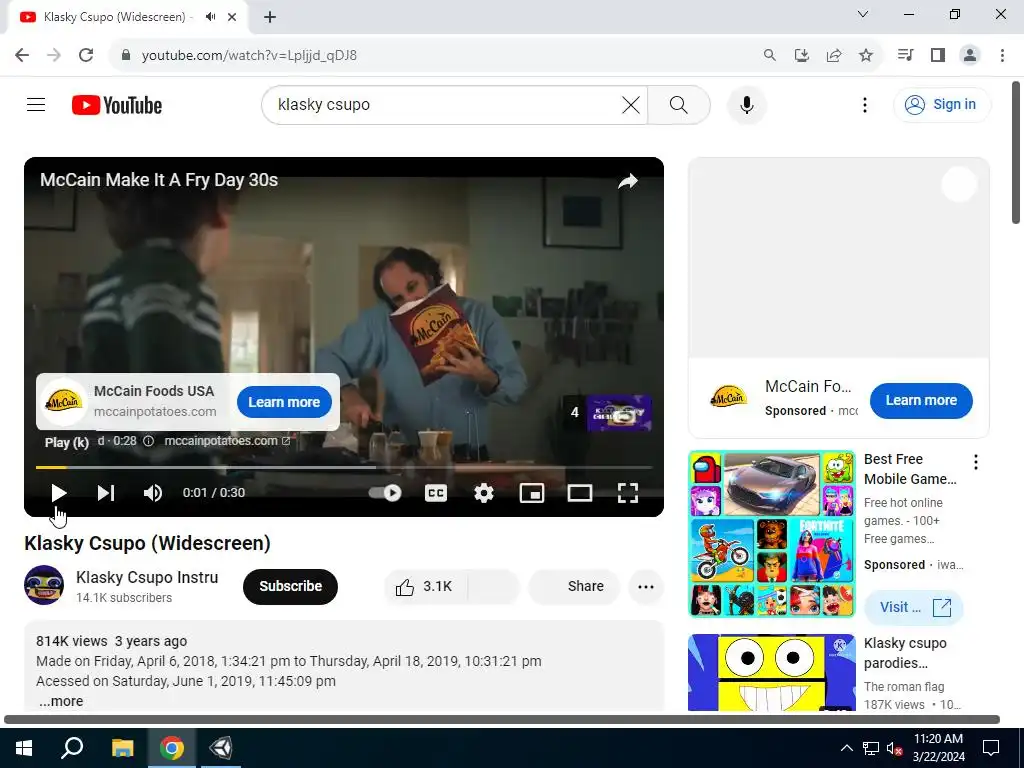Click install app icon in address bar
Viewport: 1024px width, 768px height.
tap(802, 56)
